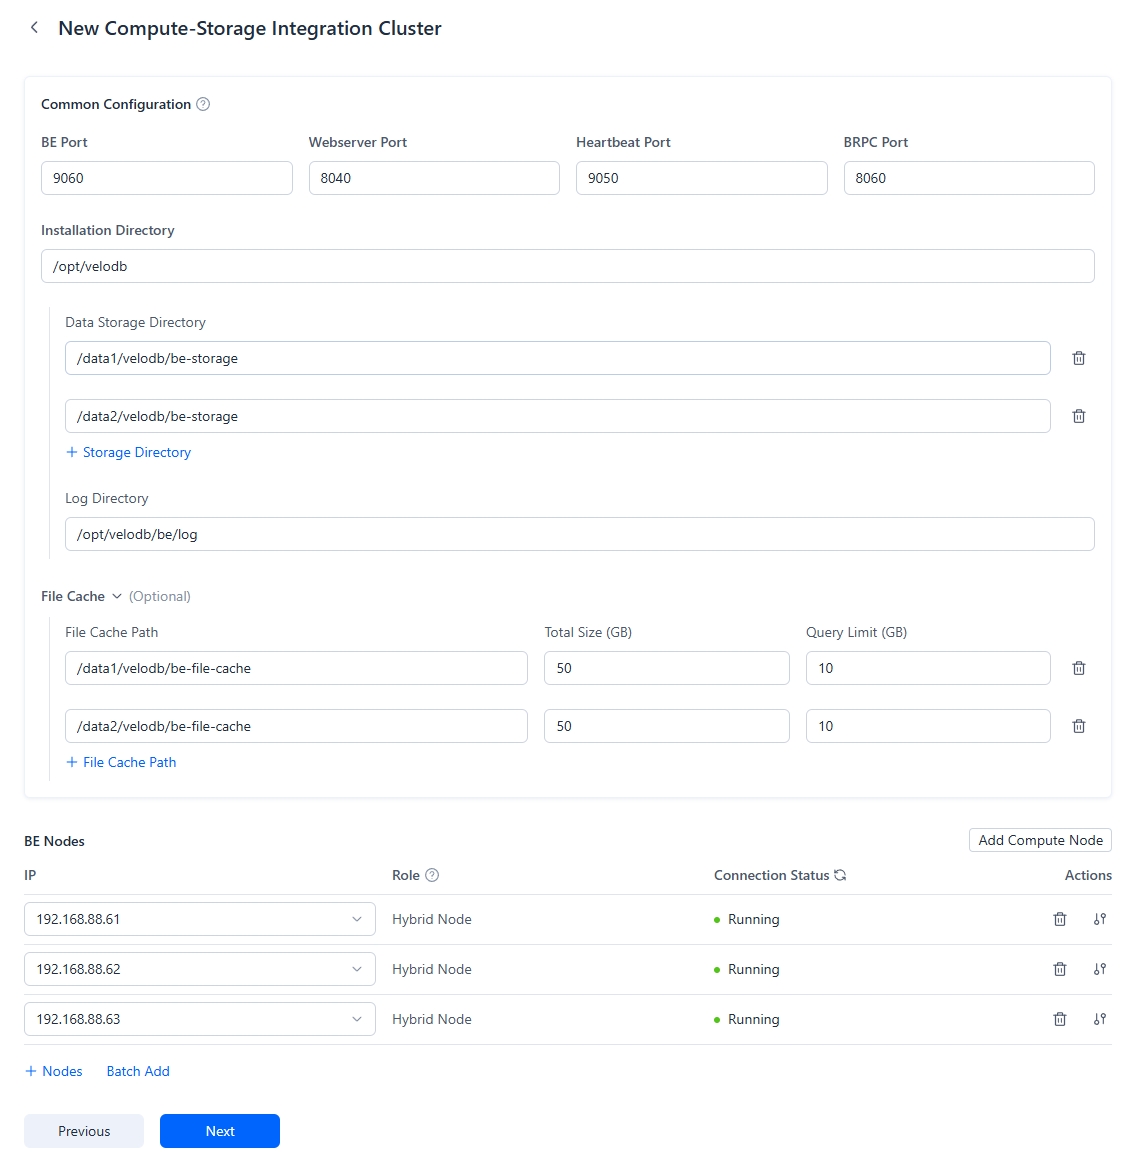Click the Next button
Viewport: 1129px width, 1170px height.
coord(220,1131)
